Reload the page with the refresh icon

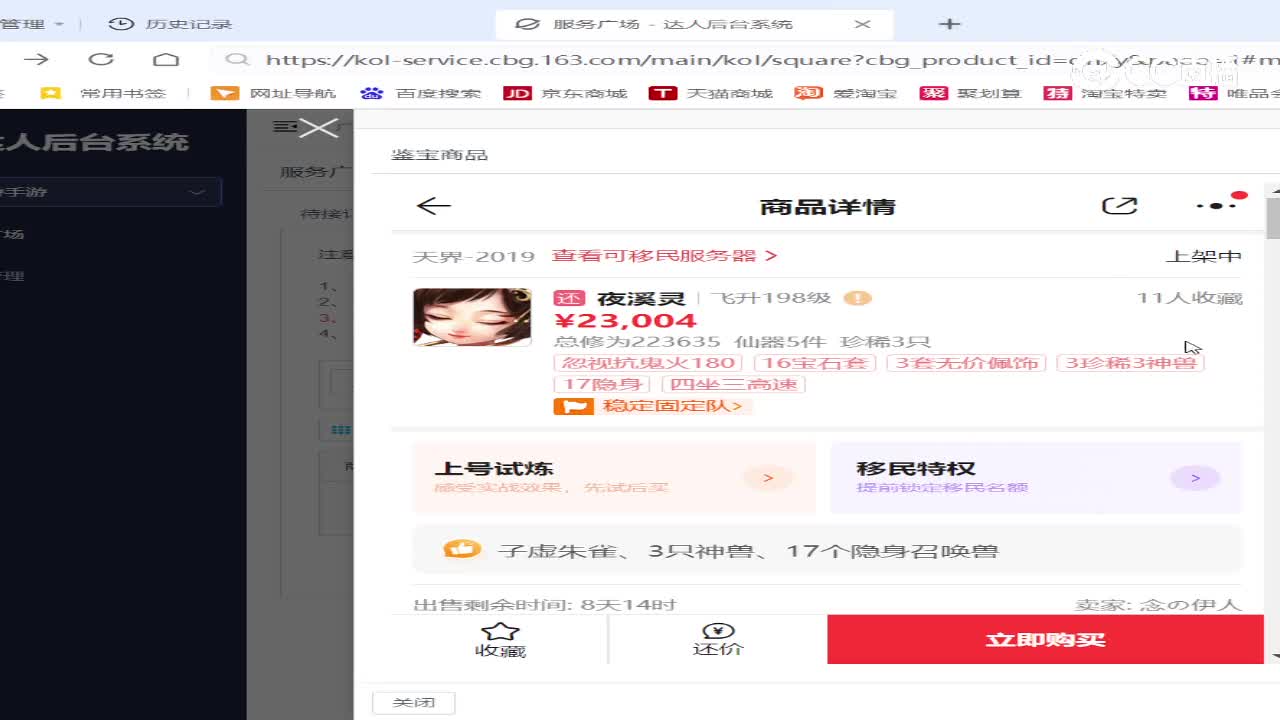pyautogui.click(x=101, y=59)
